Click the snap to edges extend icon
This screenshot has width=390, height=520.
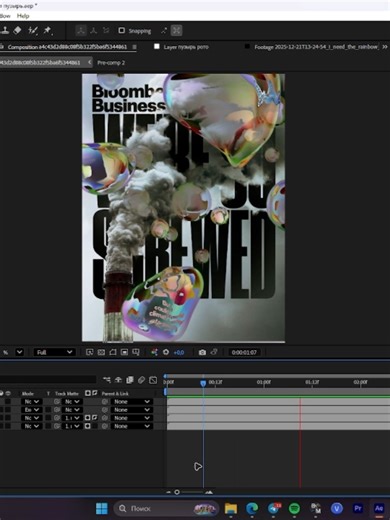(164, 31)
